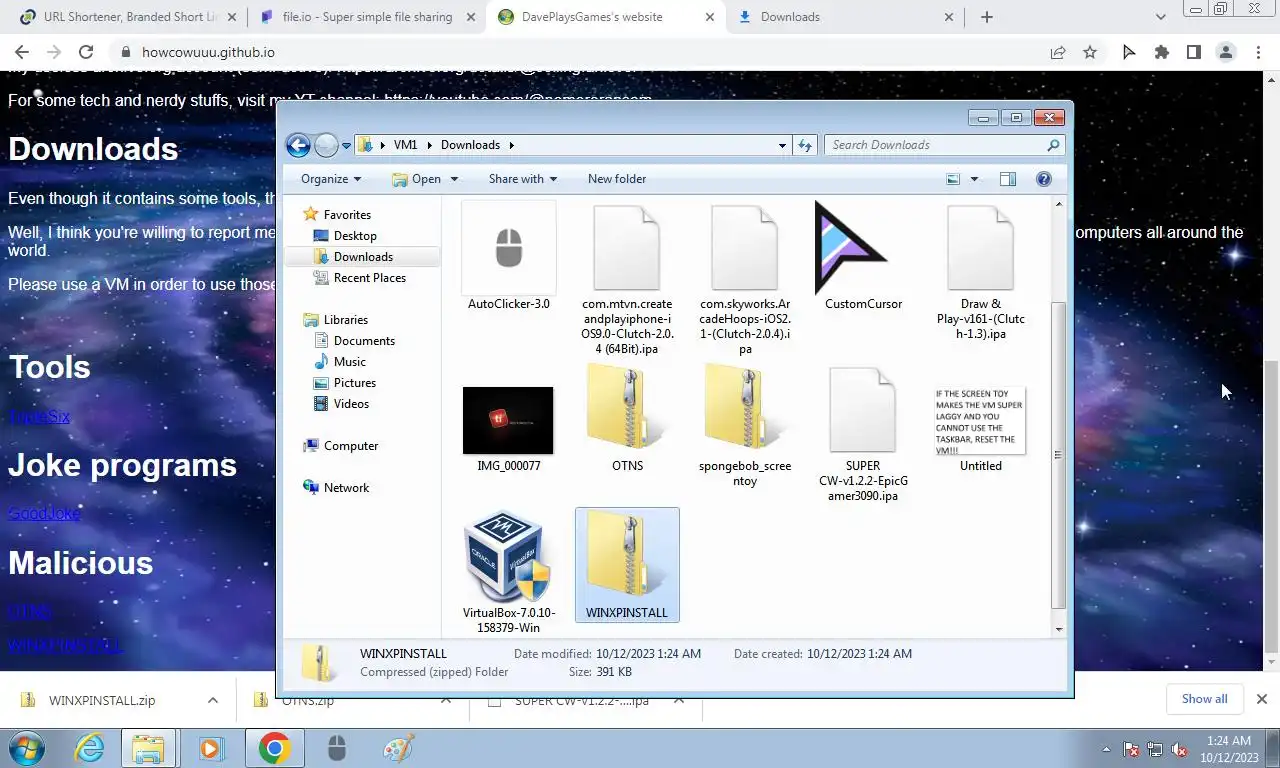Click the Explorer Forward arrow button
The image size is (1280, 768).
(326, 145)
